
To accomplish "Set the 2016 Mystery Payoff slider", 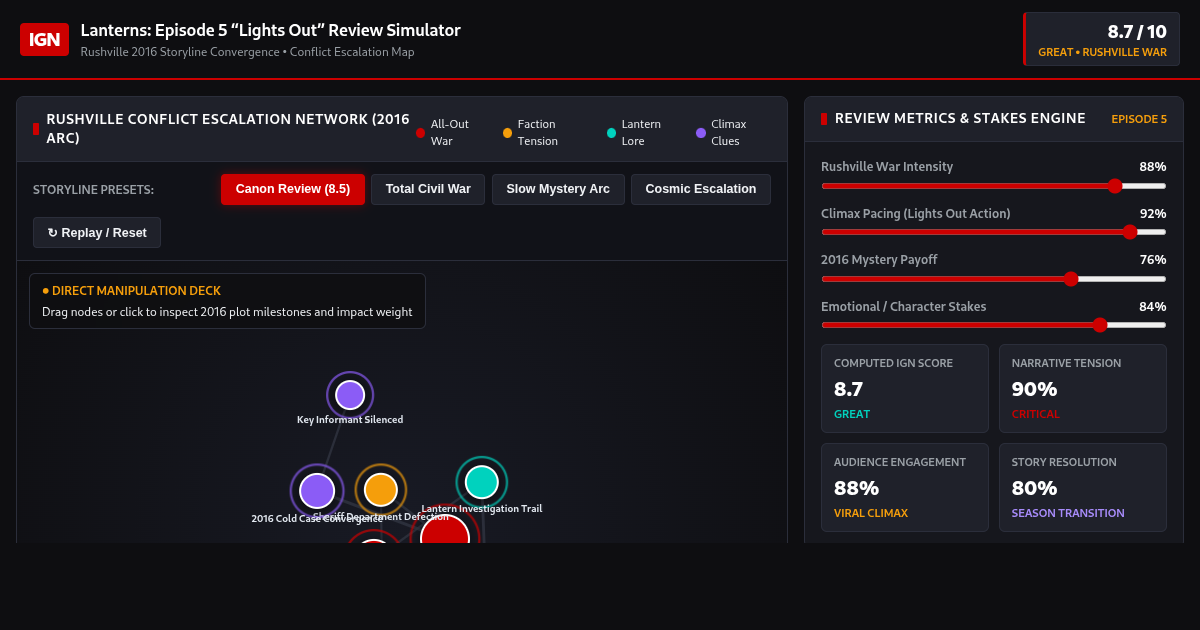I will click(994, 278).
